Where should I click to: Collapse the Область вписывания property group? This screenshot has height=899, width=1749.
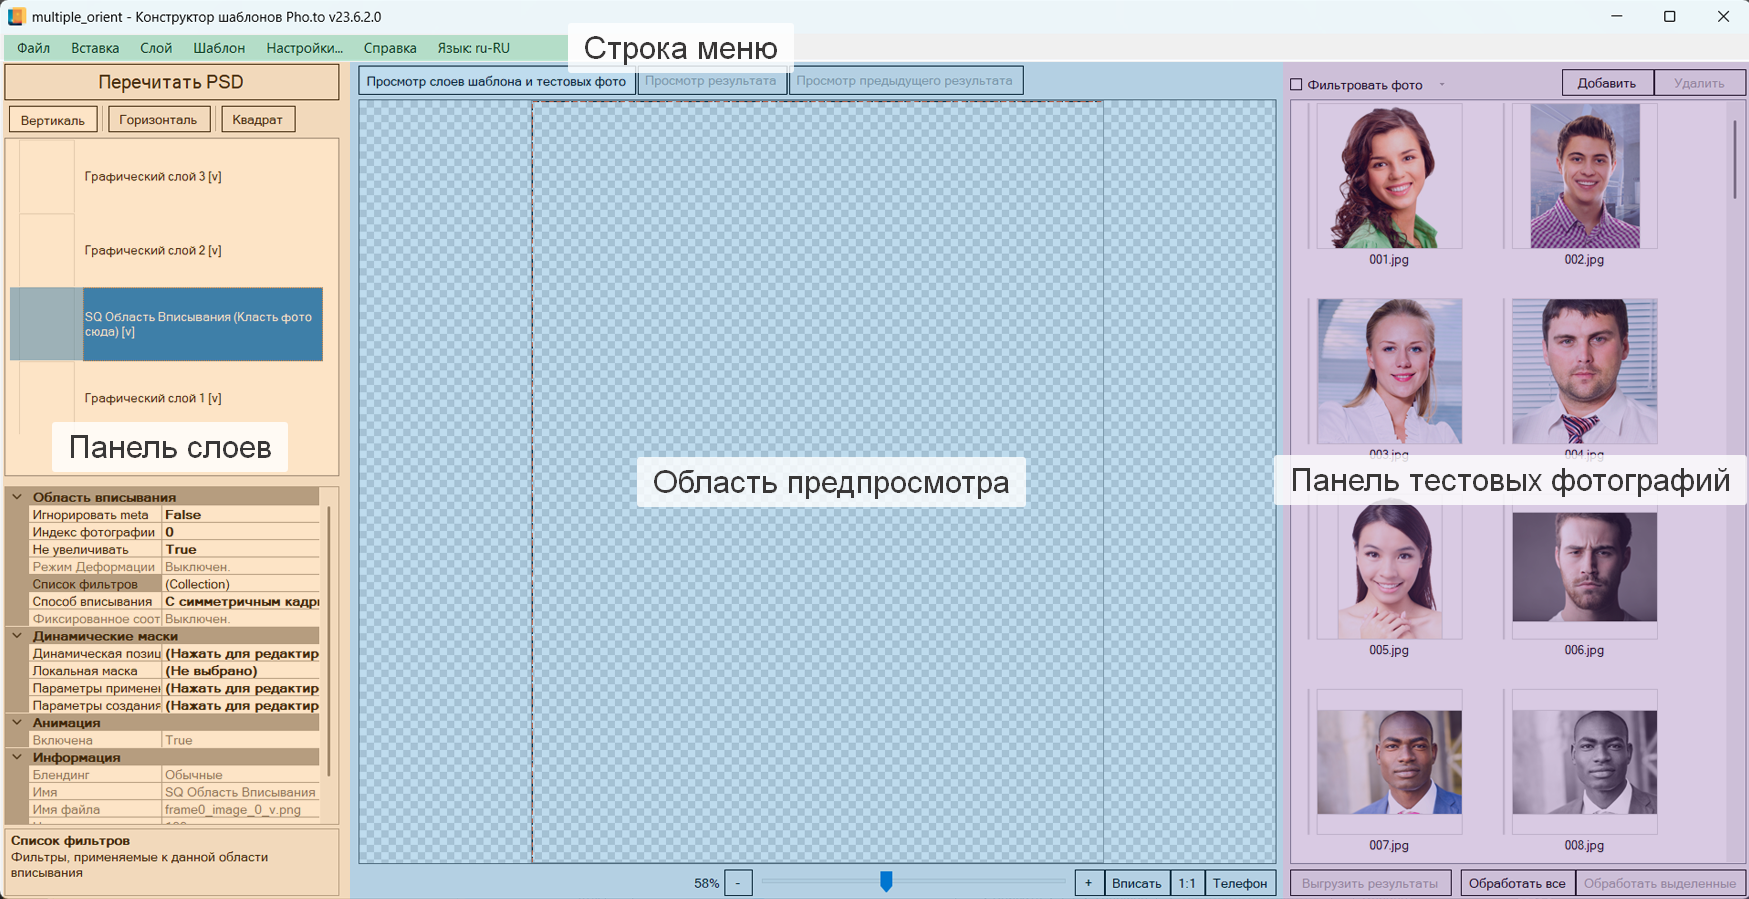tap(17, 497)
